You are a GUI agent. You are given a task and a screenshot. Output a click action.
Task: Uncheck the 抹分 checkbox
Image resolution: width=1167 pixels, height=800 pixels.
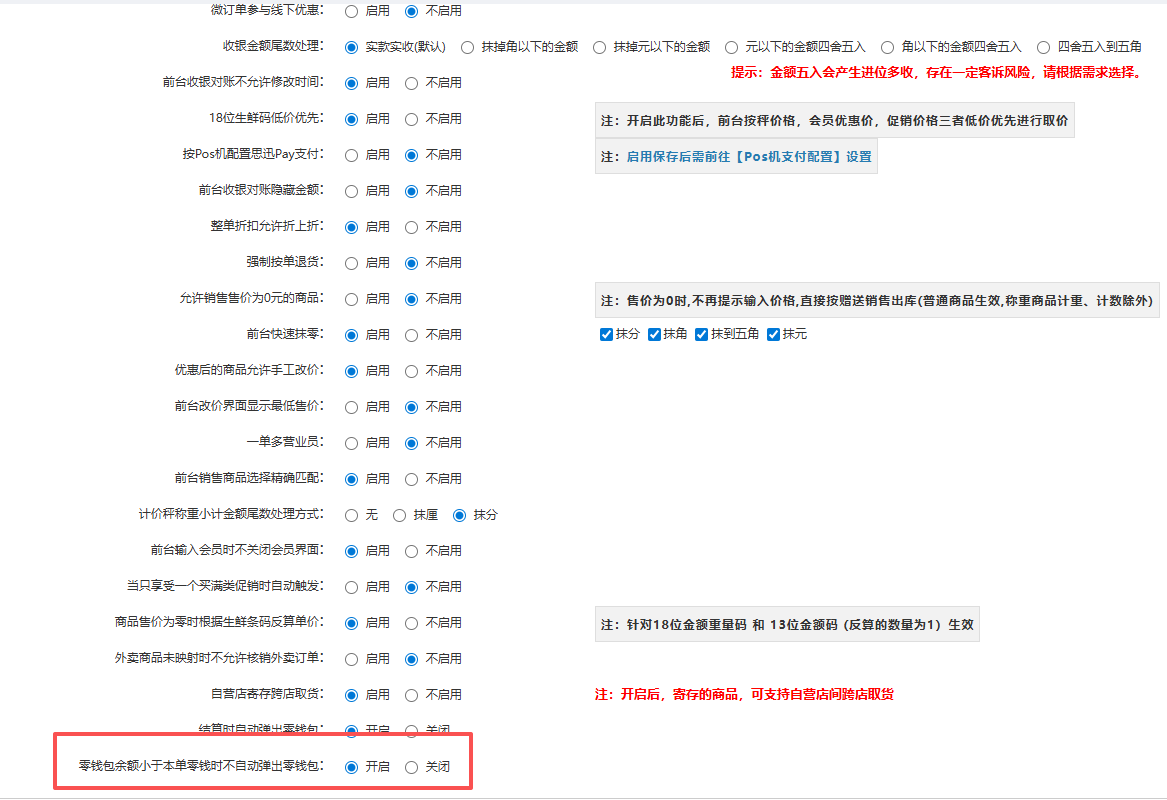tap(606, 335)
